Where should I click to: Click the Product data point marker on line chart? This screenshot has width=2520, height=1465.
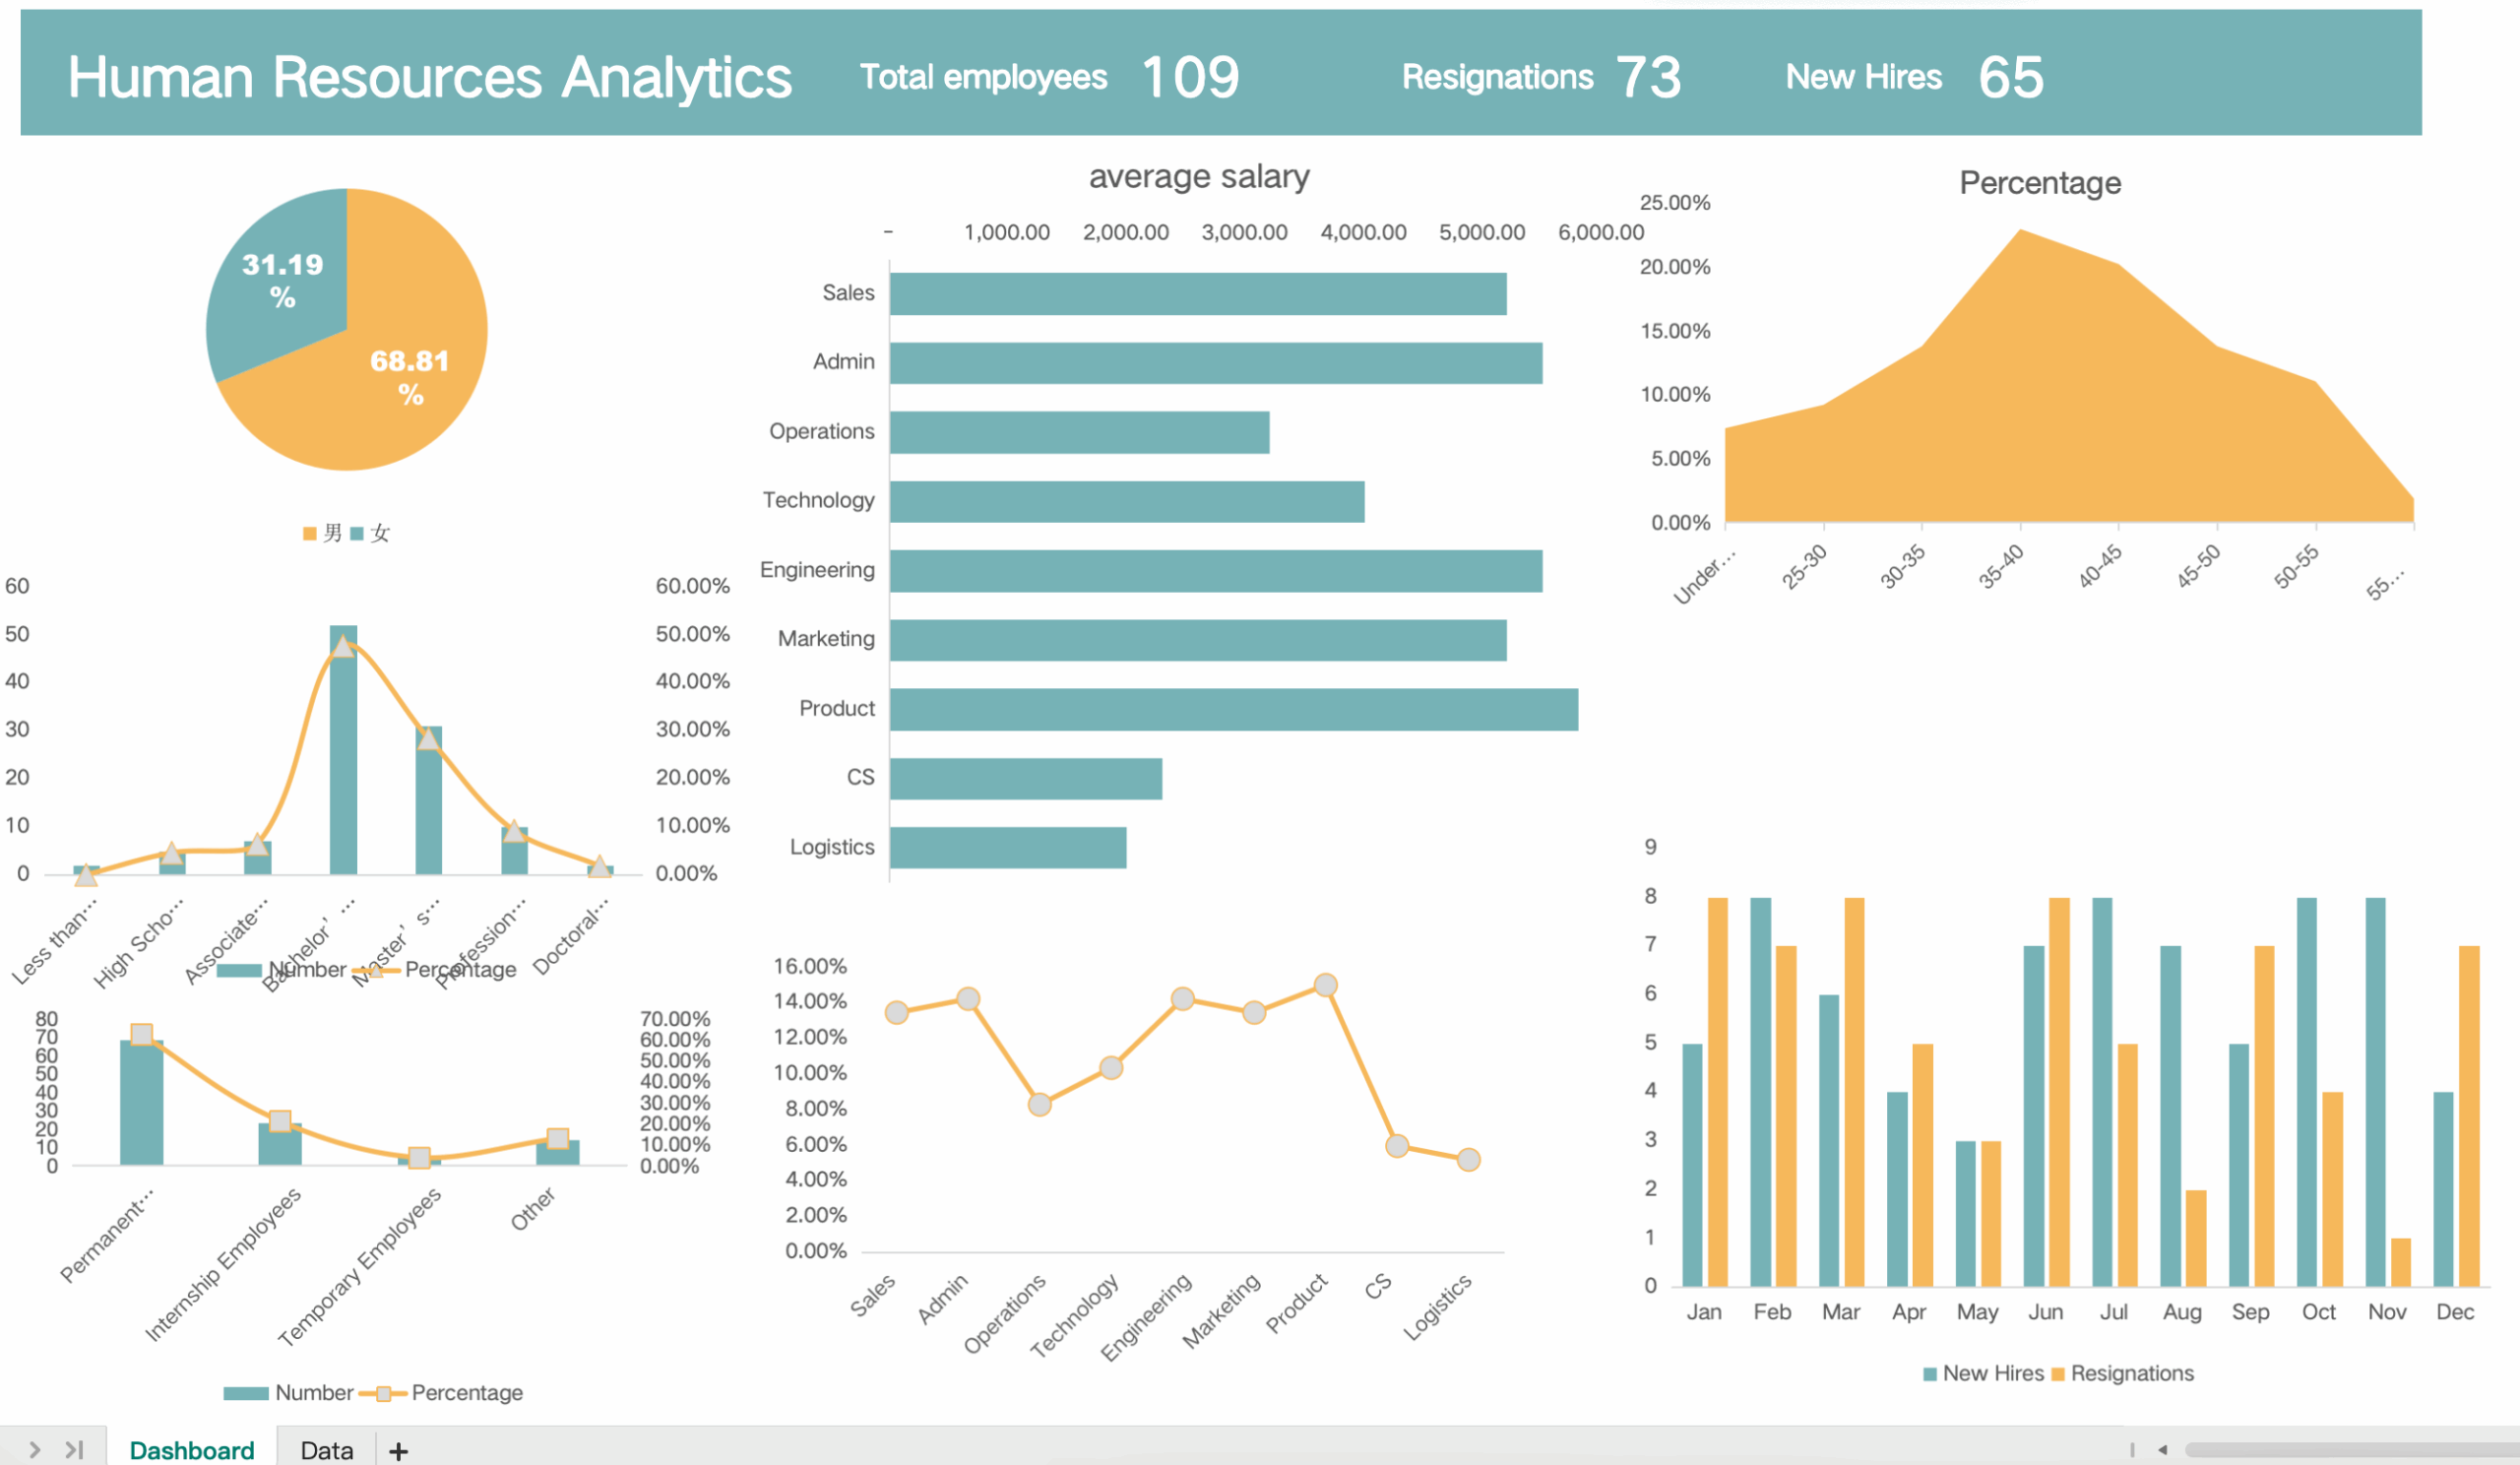pos(1325,985)
